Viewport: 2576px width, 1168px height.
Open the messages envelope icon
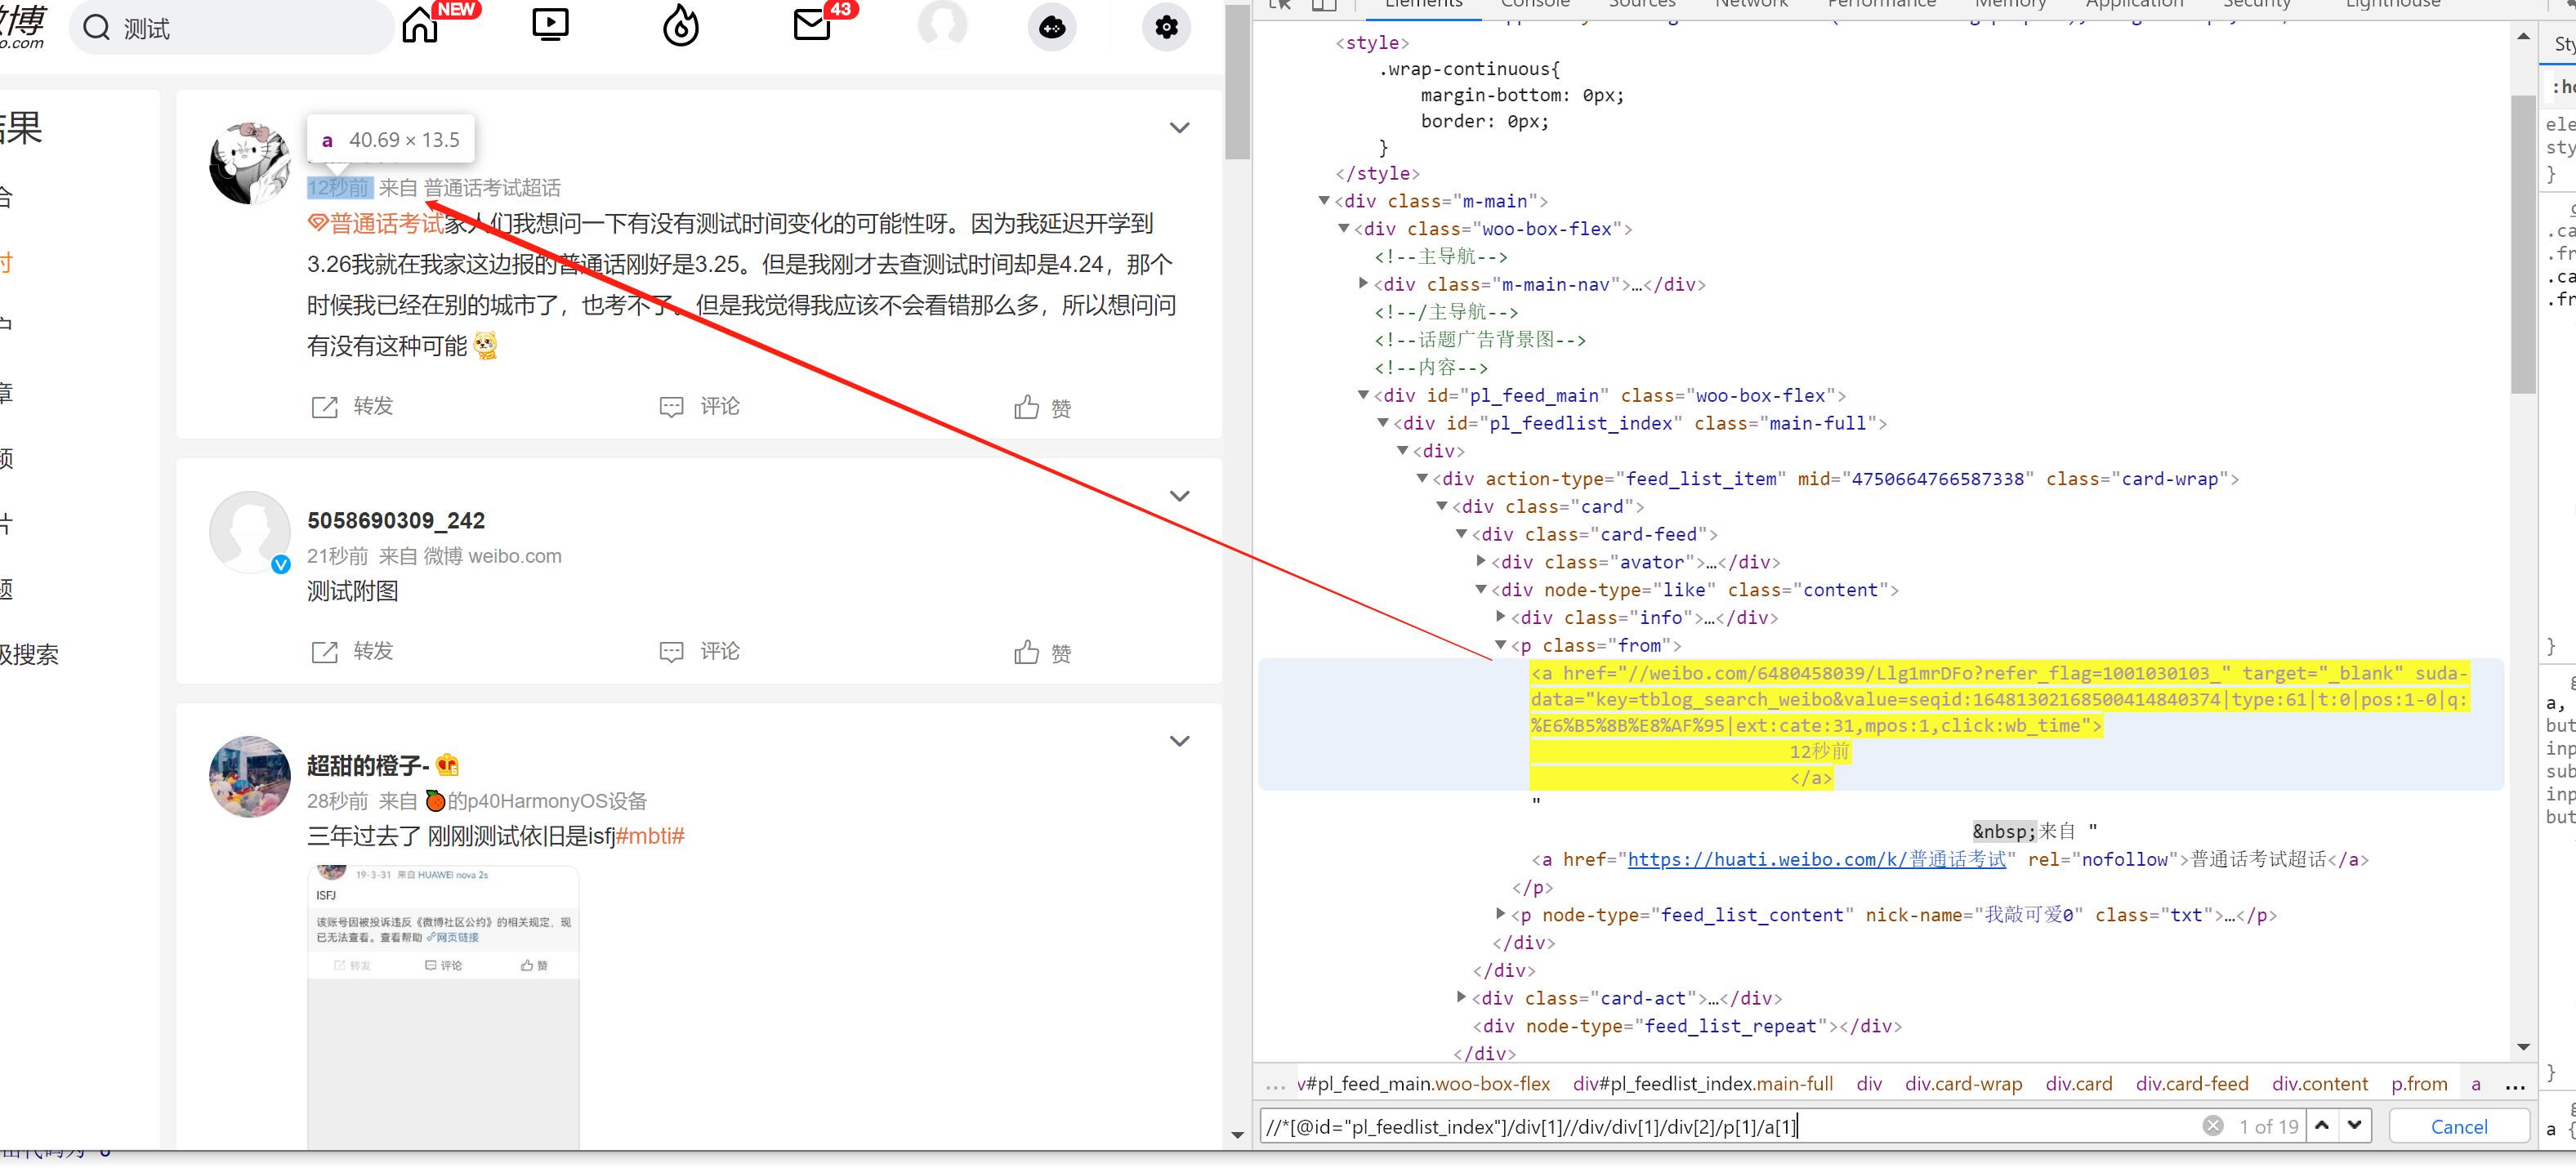click(812, 26)
